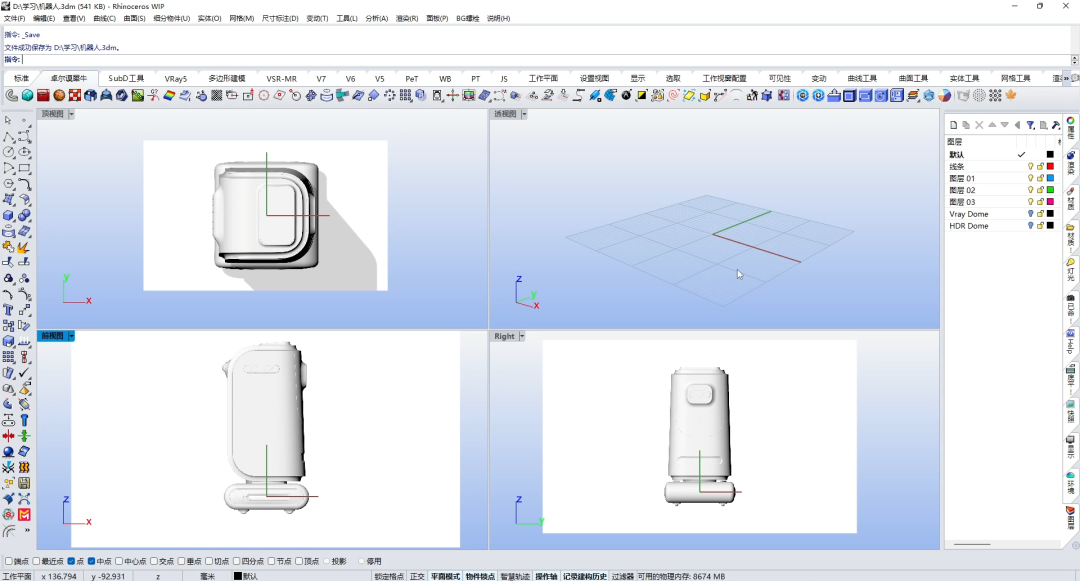Toggle 锁定格点 in status bar

point(389,576)
